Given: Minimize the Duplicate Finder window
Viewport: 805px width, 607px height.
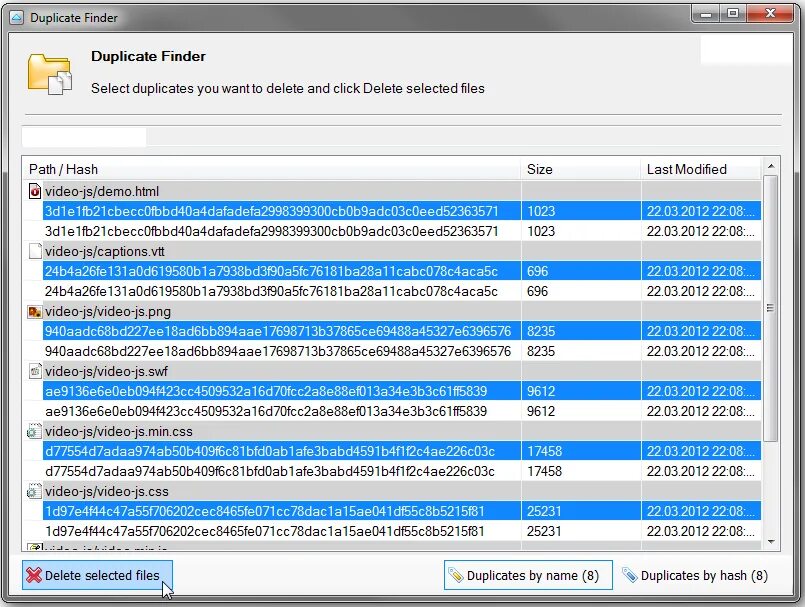Looking at the screenshot, I should pyautogui.click(x=706, y=13).
